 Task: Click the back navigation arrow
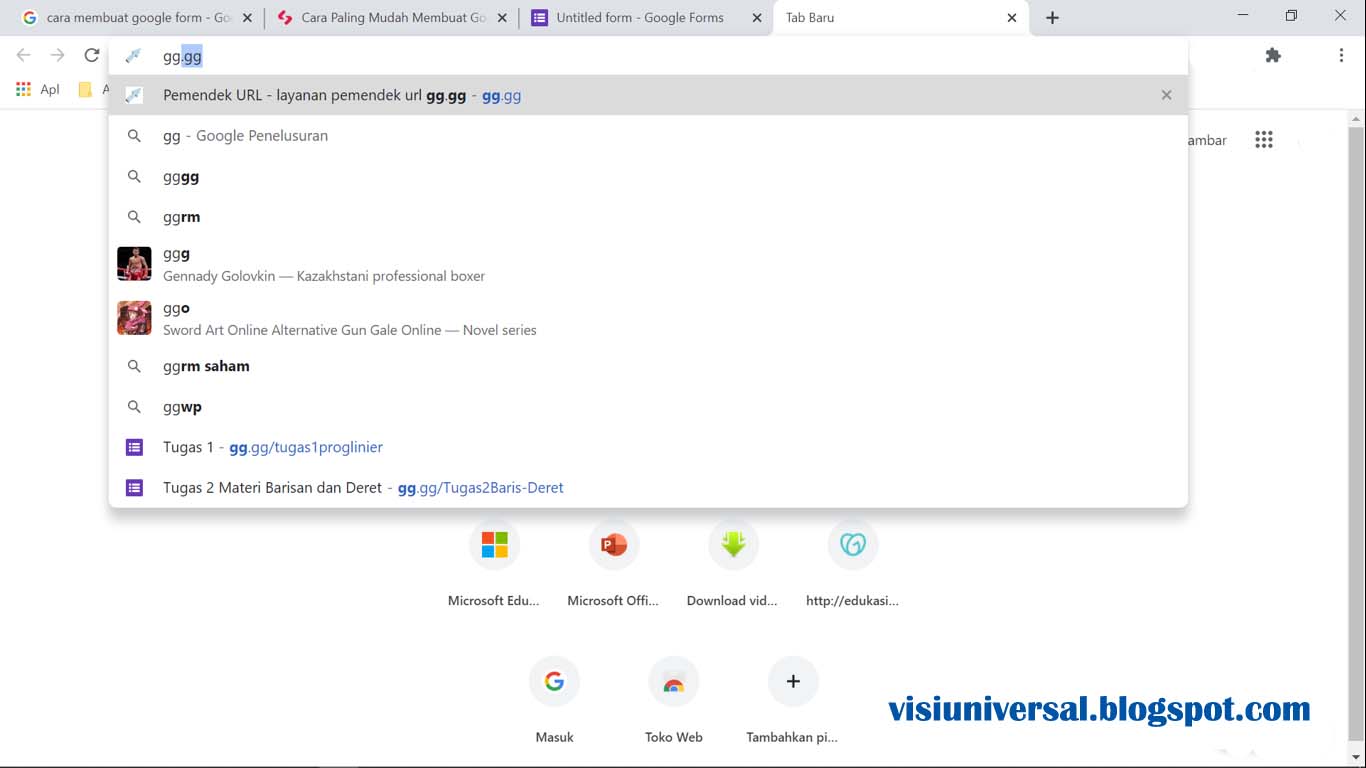click(22, 56)
